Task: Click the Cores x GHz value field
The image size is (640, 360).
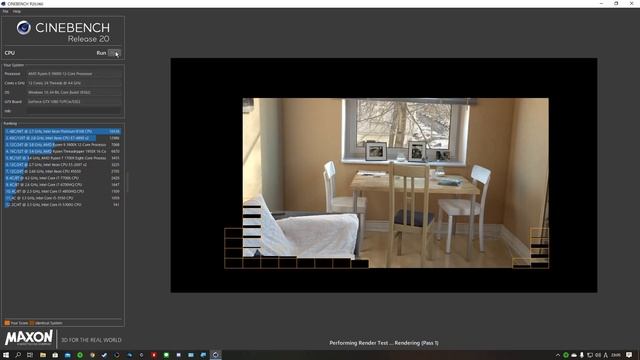Action: click(74, 83)
